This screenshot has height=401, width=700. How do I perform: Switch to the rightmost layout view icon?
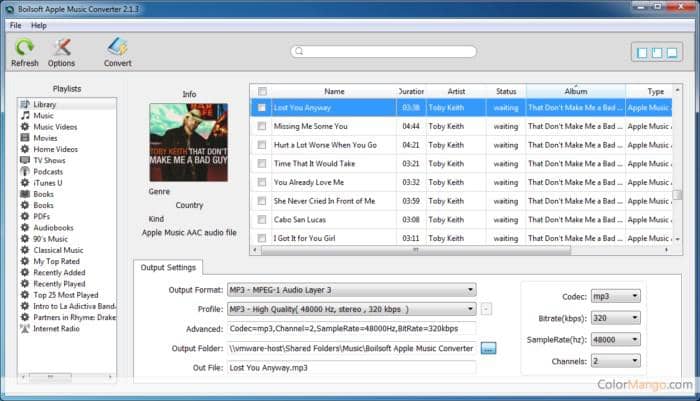673,52
